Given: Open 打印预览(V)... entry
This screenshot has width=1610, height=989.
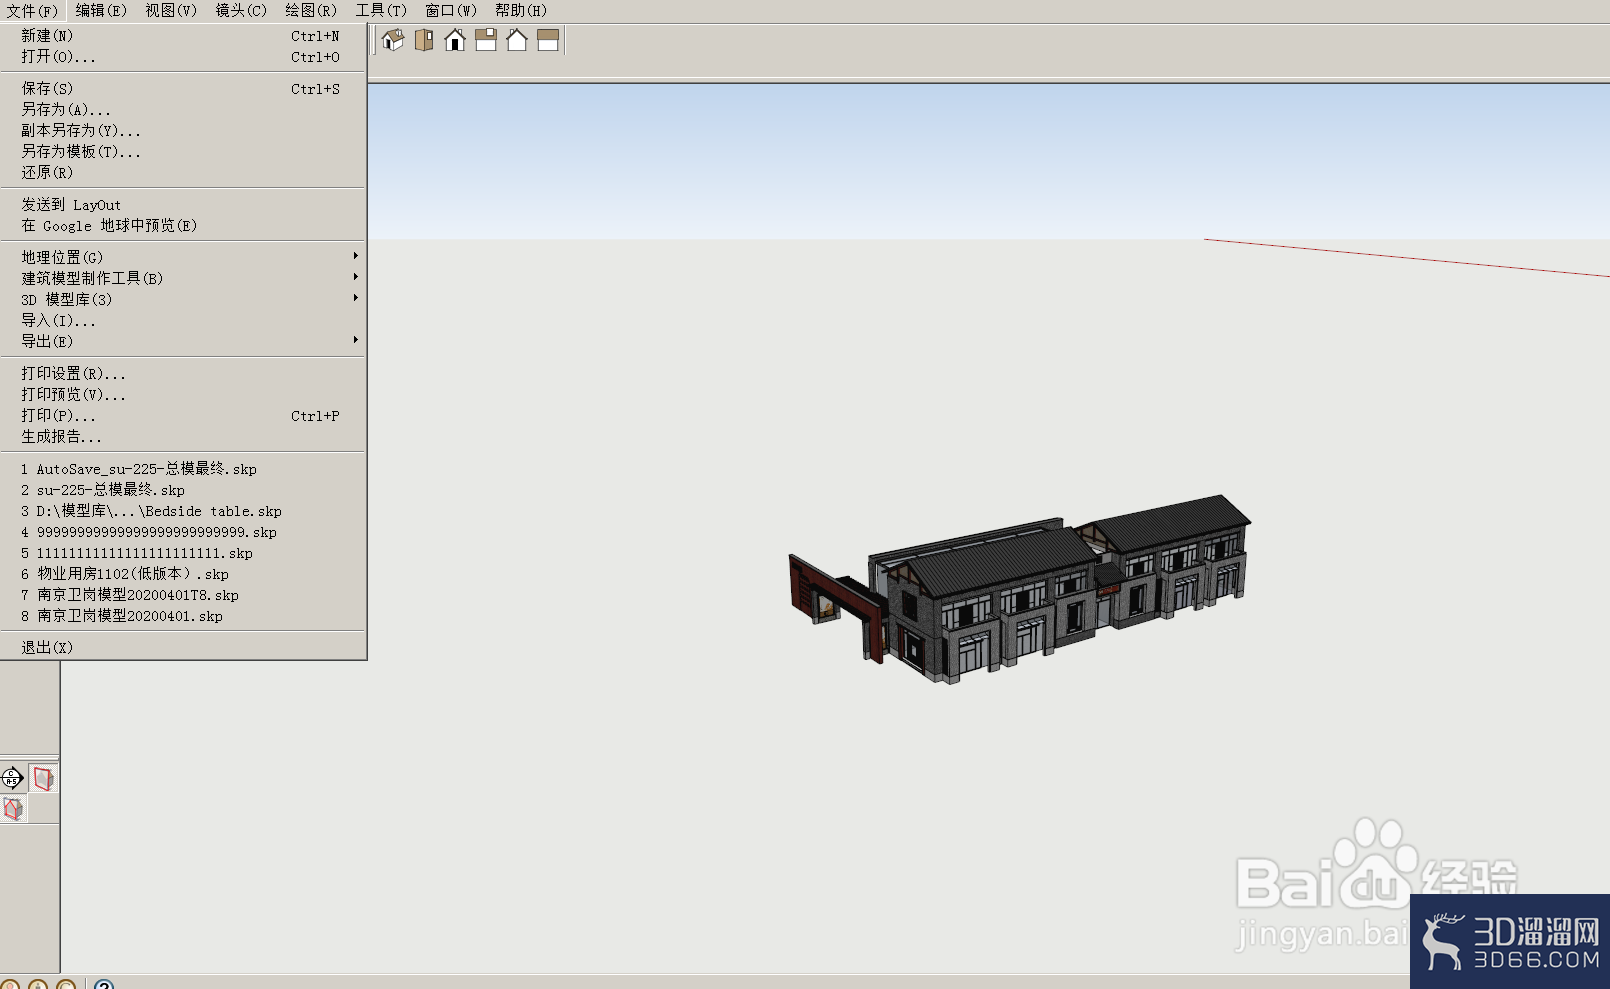Looking at the screenshot, I should [x=183, y=395].
